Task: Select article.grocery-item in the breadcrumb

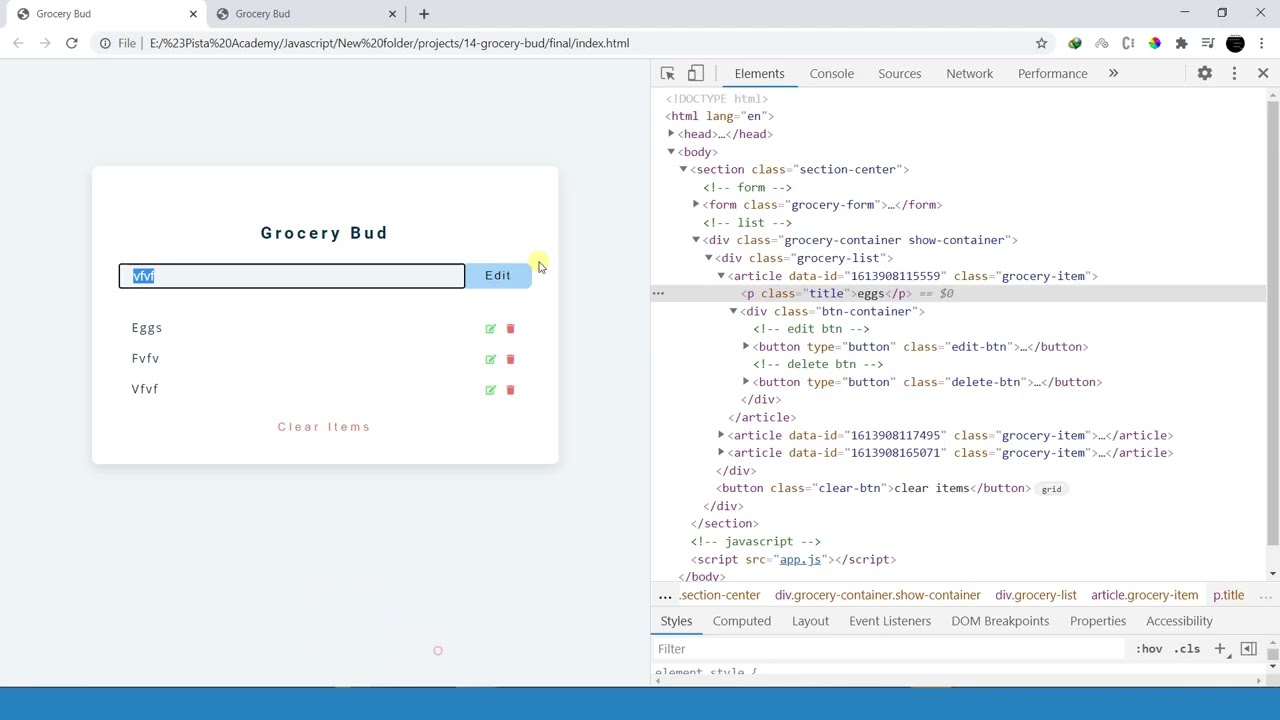Action: tap(1144, 595)
